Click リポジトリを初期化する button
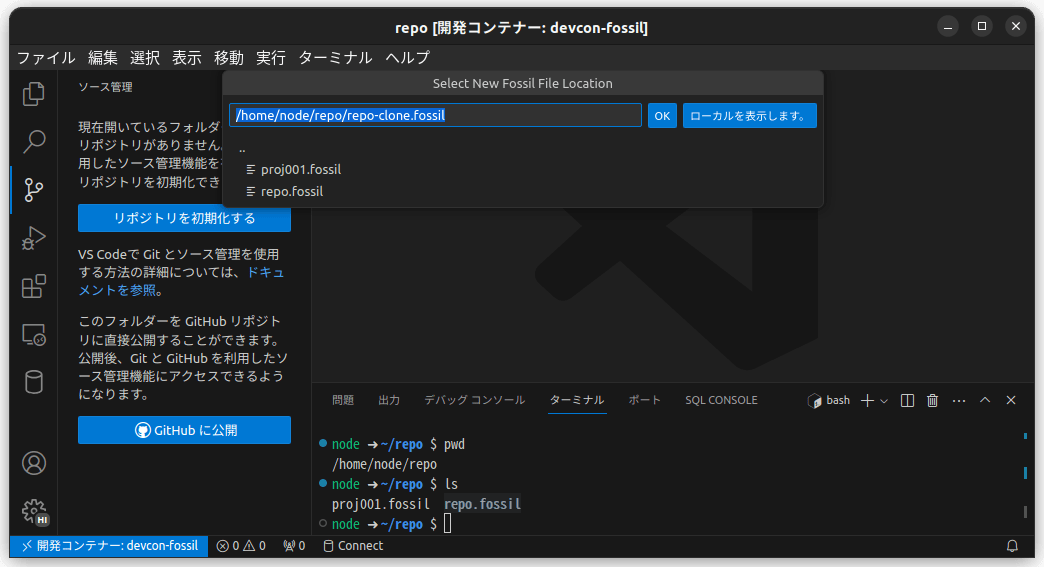The height and width of the screenshot is (567, 1044). (x=184, y=218)
